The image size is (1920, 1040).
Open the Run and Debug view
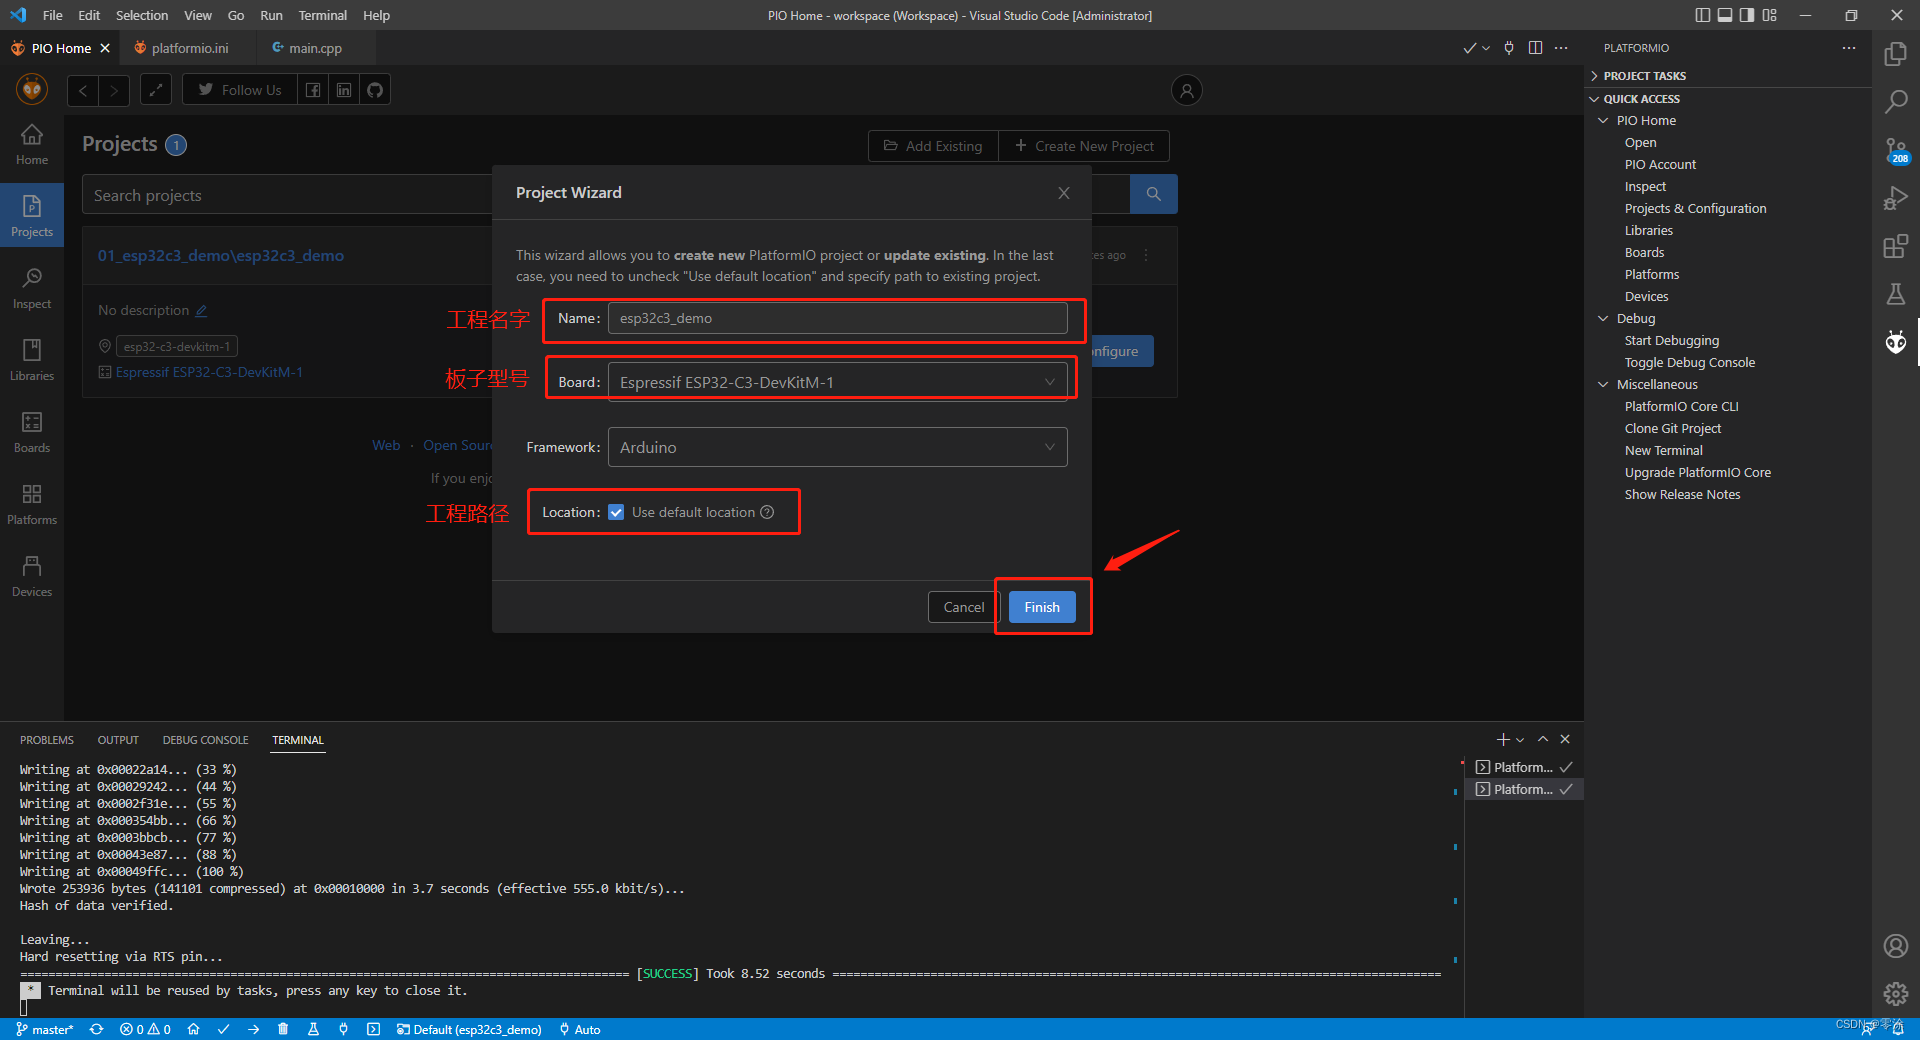(x=1895, y=198)
